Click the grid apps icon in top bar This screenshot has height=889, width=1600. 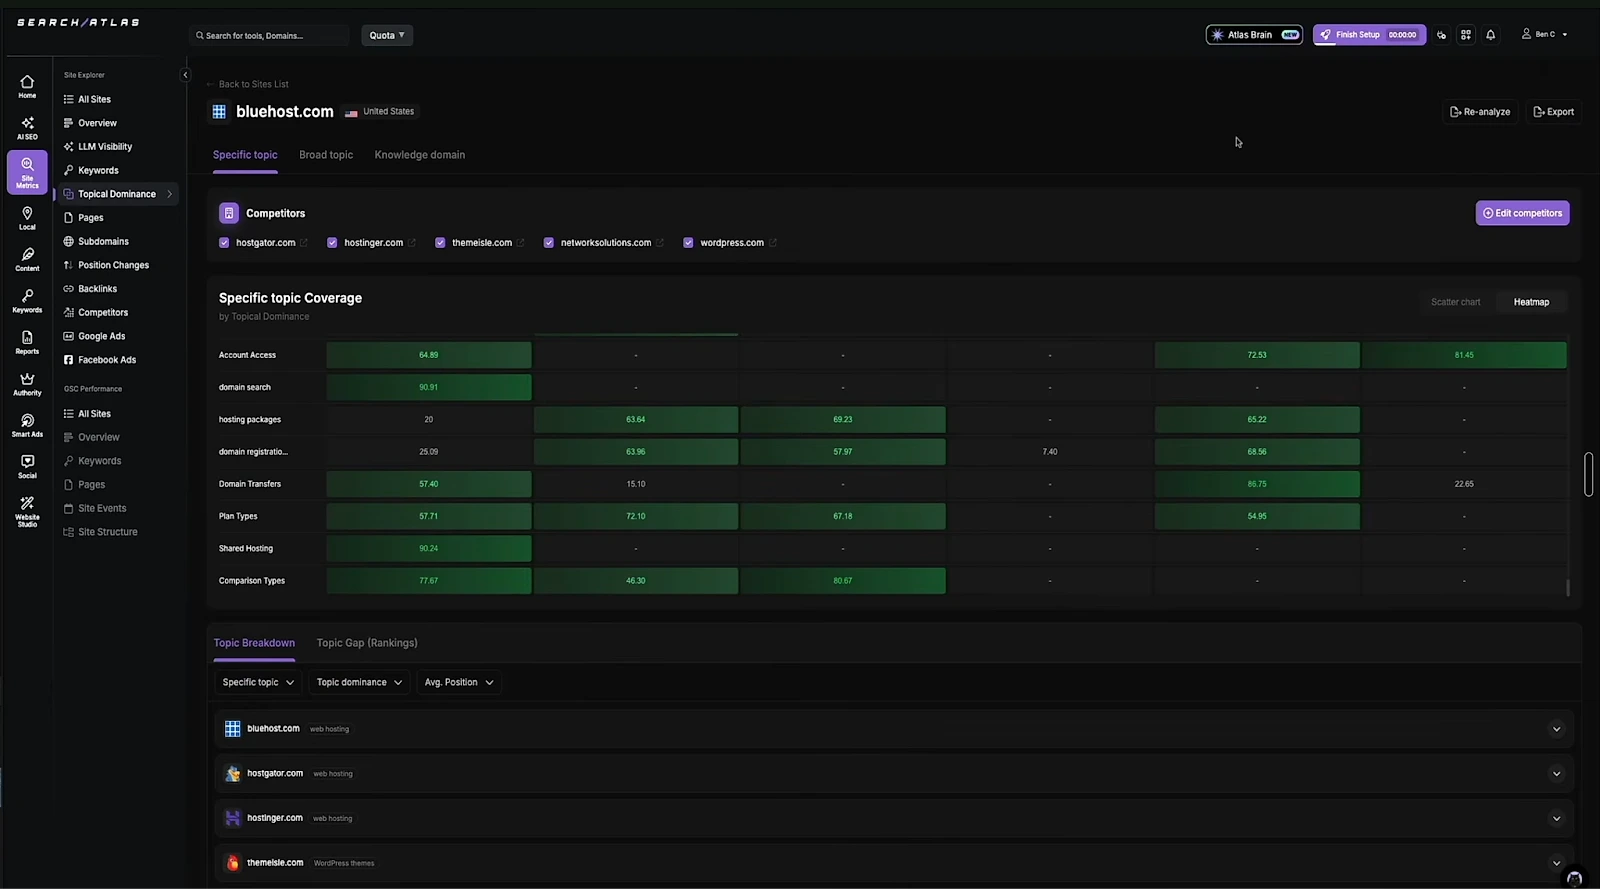click(x=1466, y=35)
